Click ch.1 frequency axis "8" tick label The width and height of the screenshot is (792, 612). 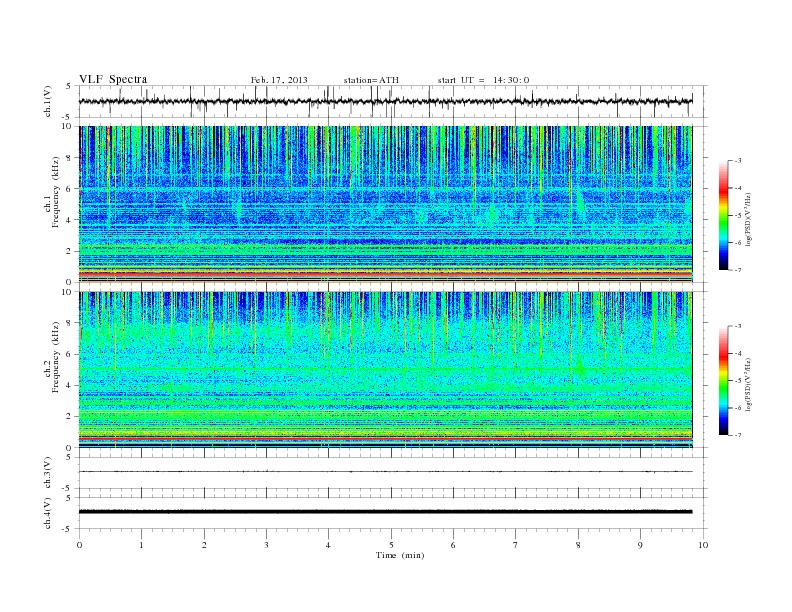69,158
